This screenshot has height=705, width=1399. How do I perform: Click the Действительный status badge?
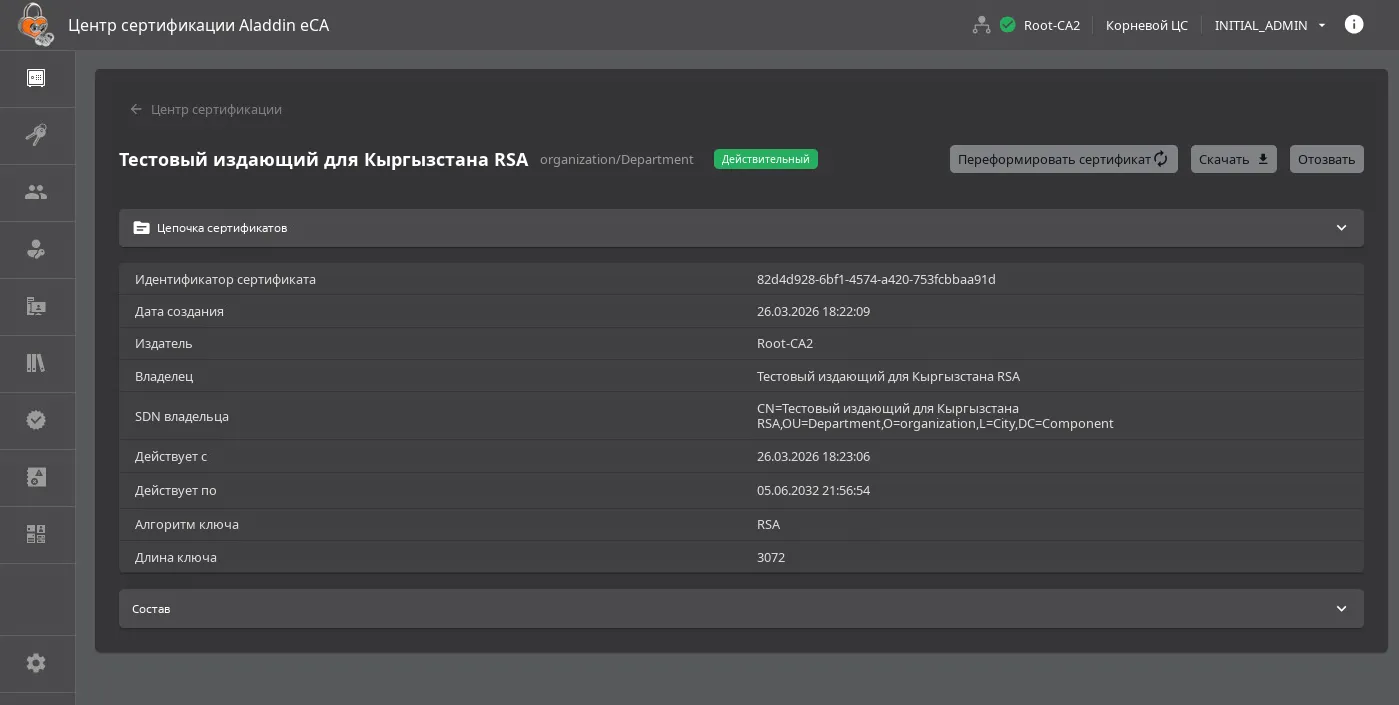click(766, 159)
